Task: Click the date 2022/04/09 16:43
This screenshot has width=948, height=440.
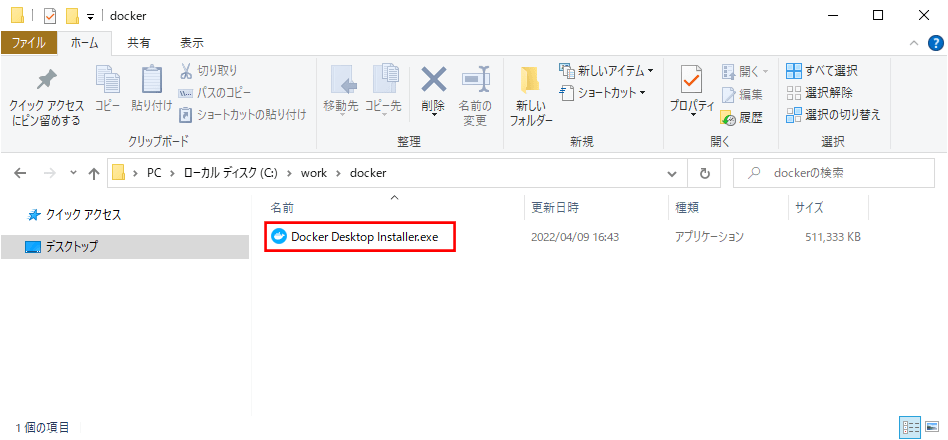Action: tap(574, 237)
